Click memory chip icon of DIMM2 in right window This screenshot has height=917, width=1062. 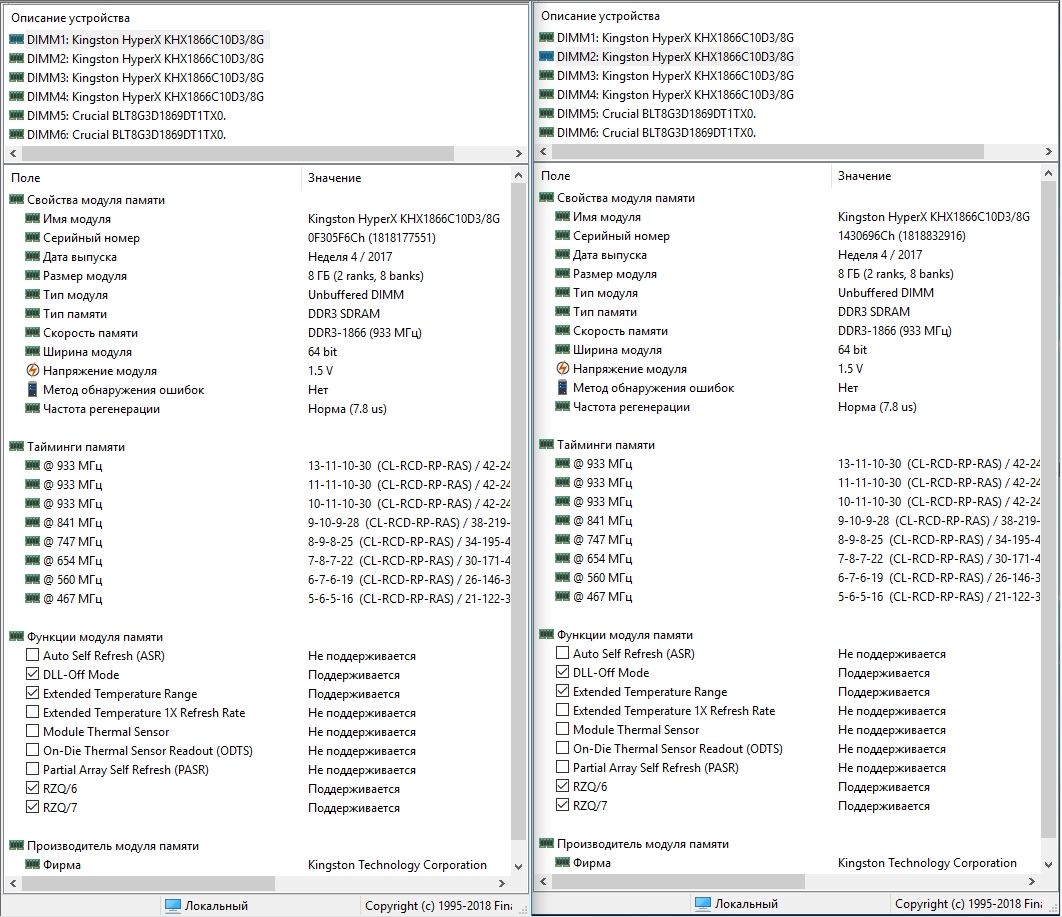[547, 56]
